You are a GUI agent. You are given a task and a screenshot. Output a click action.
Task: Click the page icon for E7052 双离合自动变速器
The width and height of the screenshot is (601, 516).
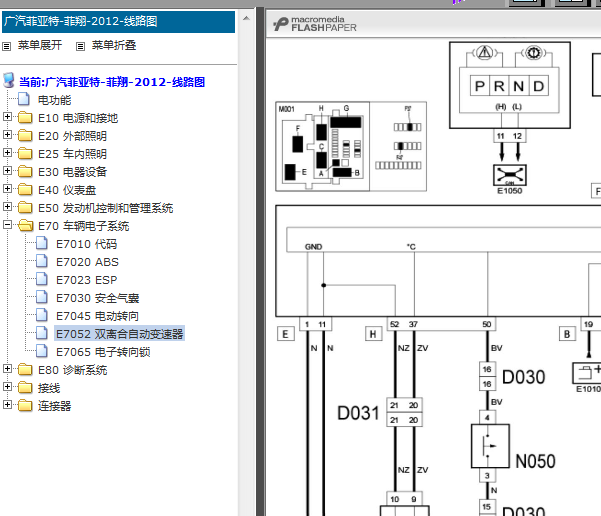tap(42, 333)
